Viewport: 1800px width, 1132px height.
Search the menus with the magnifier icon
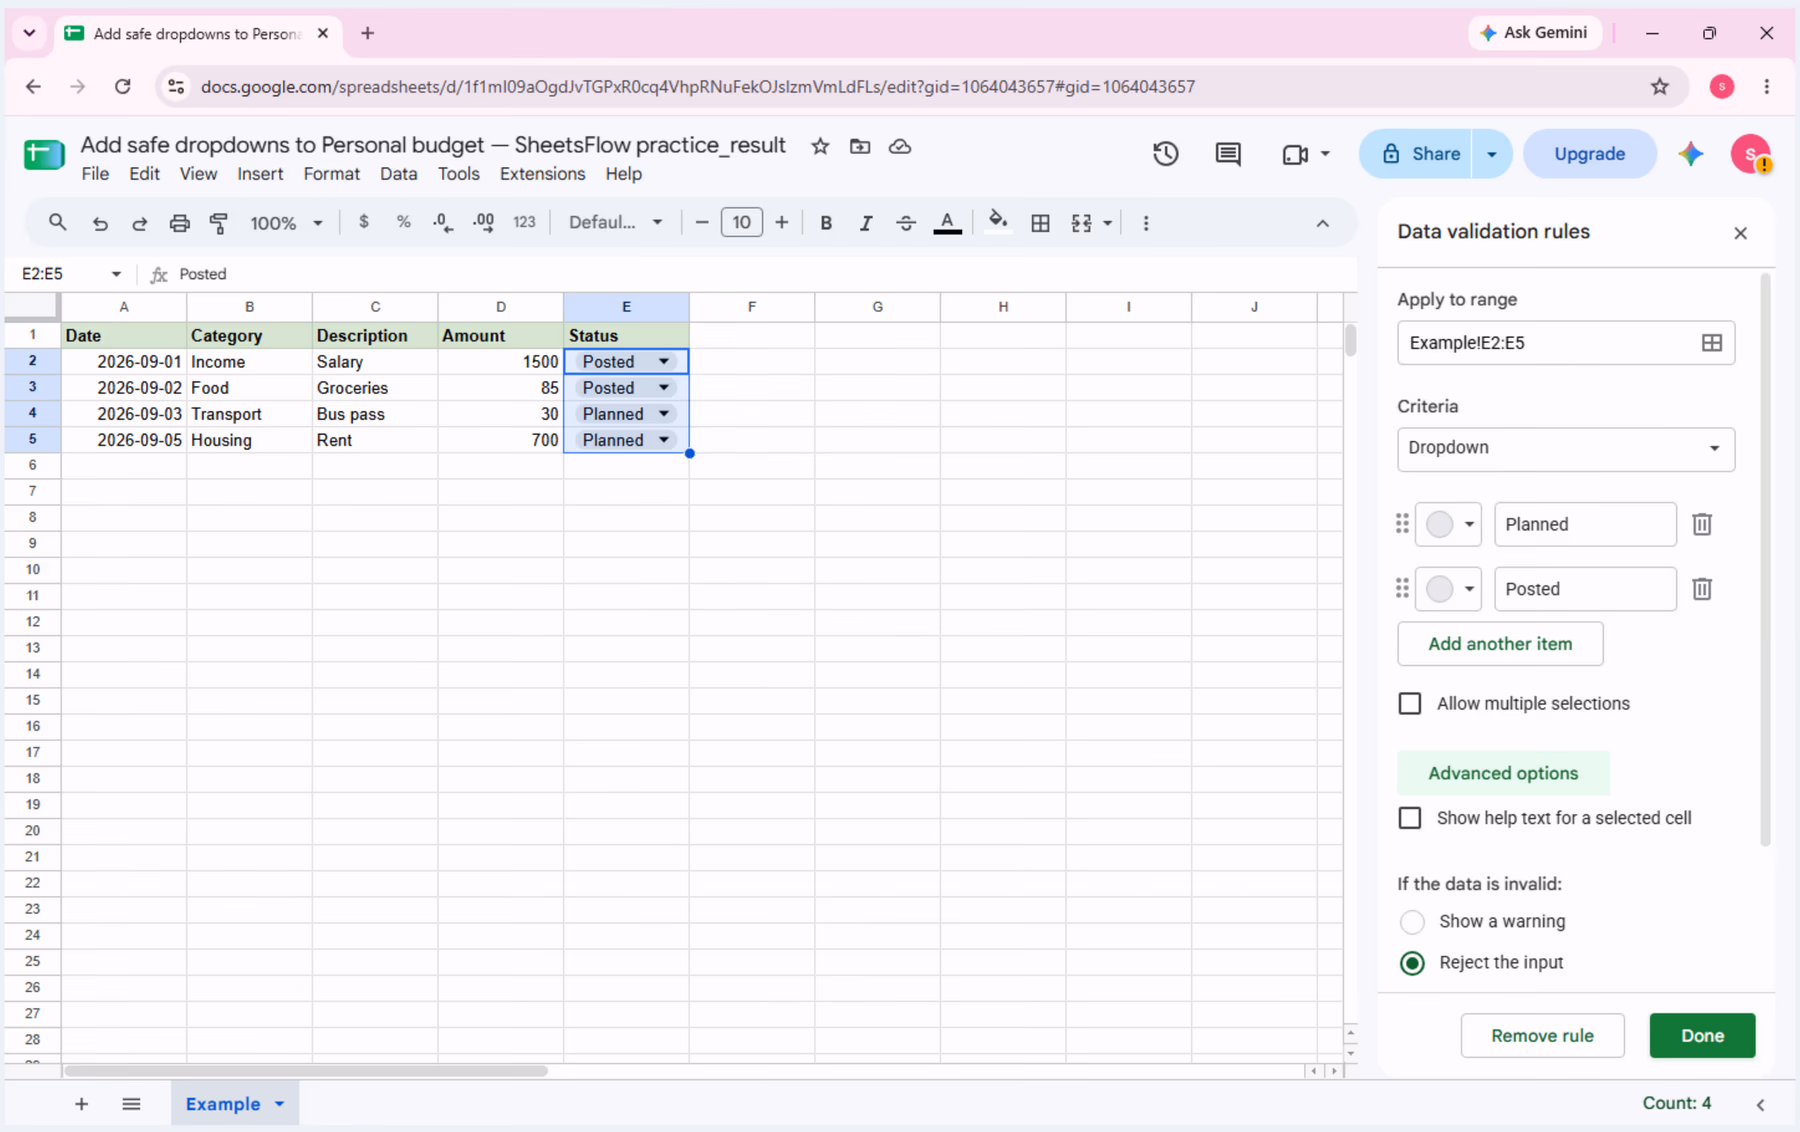[58, 223]
